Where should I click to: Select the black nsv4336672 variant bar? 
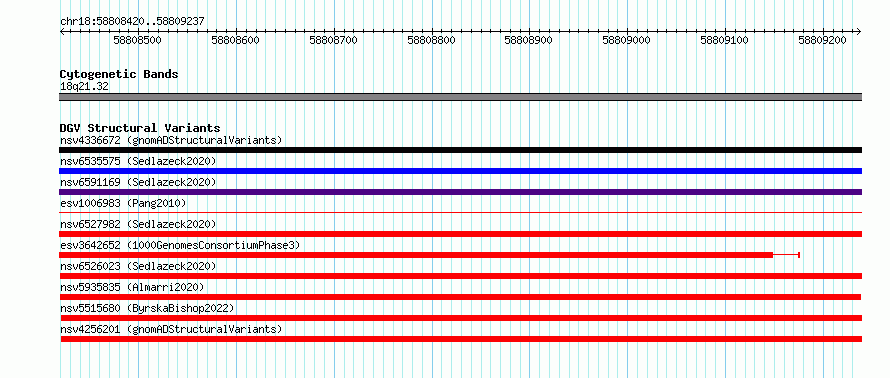pyautogui.click(x=460, y=150)
